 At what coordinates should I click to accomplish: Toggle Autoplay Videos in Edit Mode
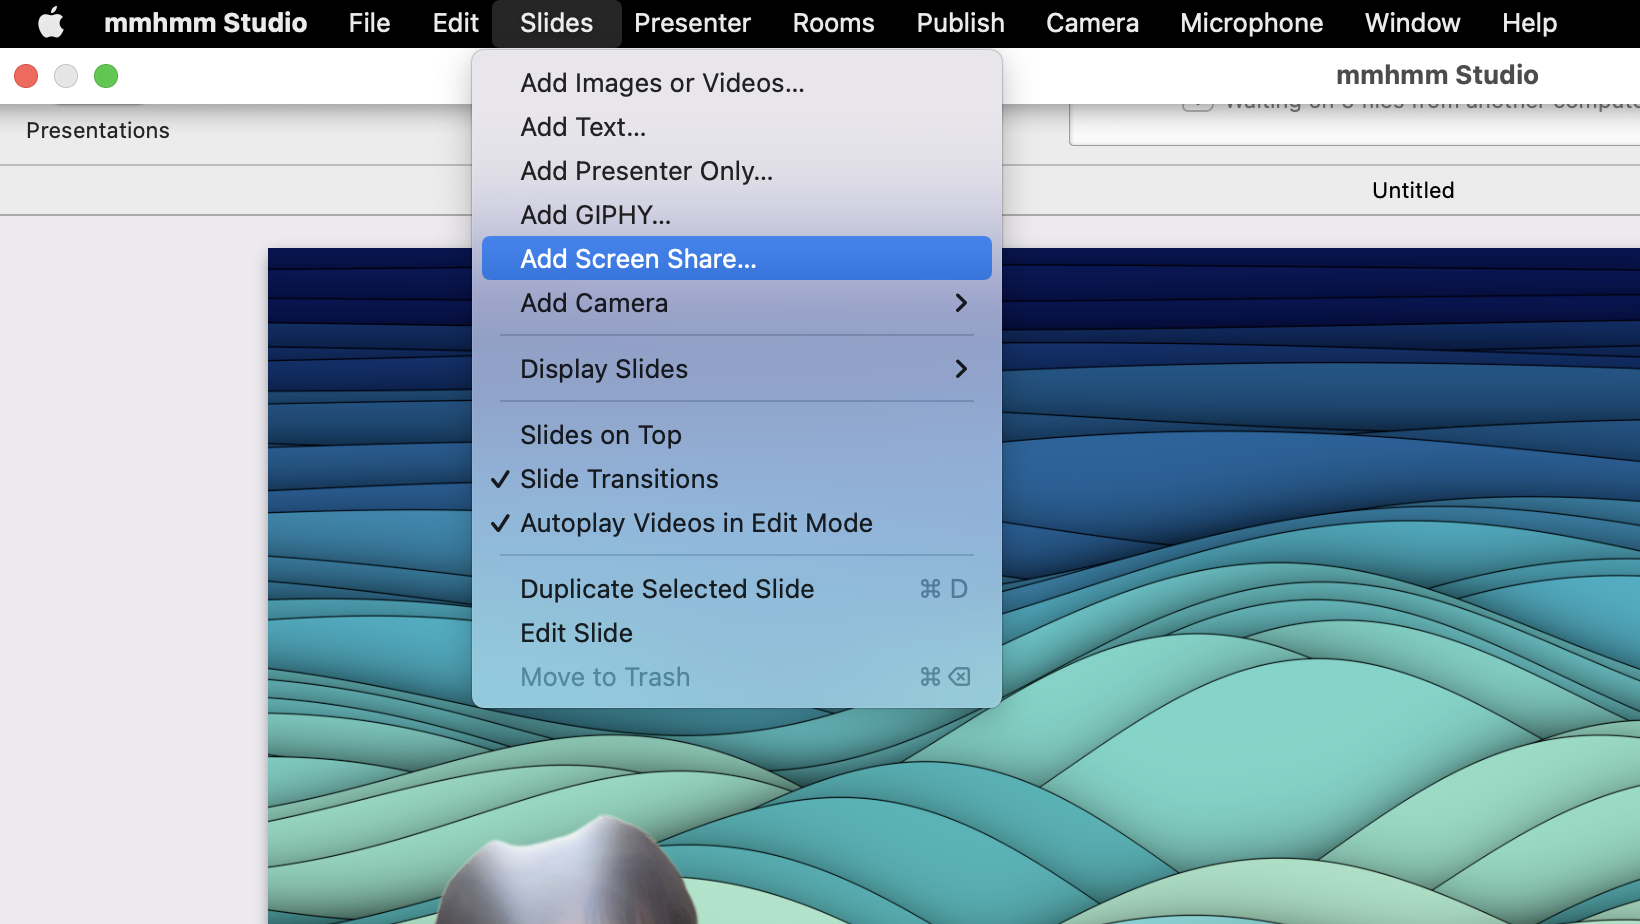737,523
